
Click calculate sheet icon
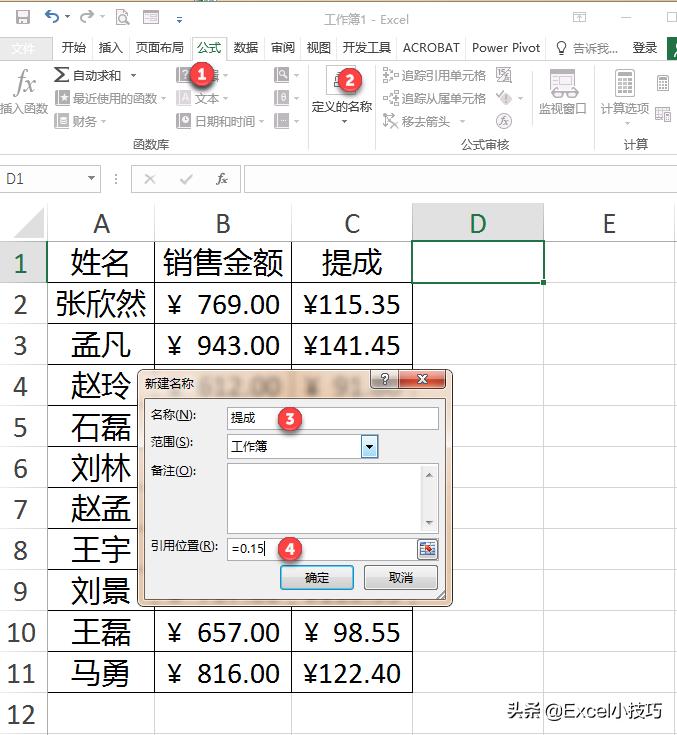click(663, 113)
